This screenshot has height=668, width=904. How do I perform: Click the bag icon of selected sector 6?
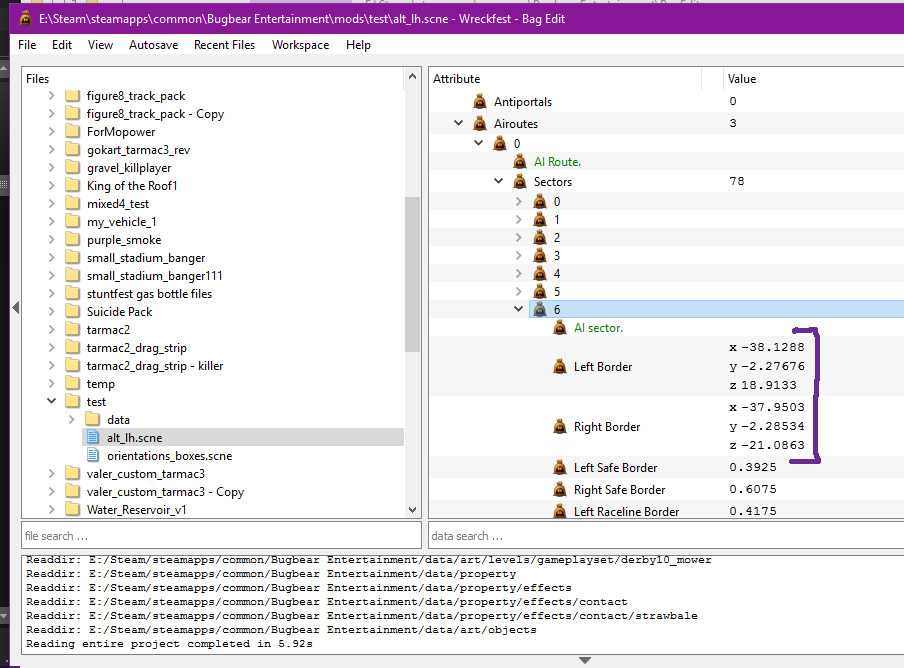(540, 310)
